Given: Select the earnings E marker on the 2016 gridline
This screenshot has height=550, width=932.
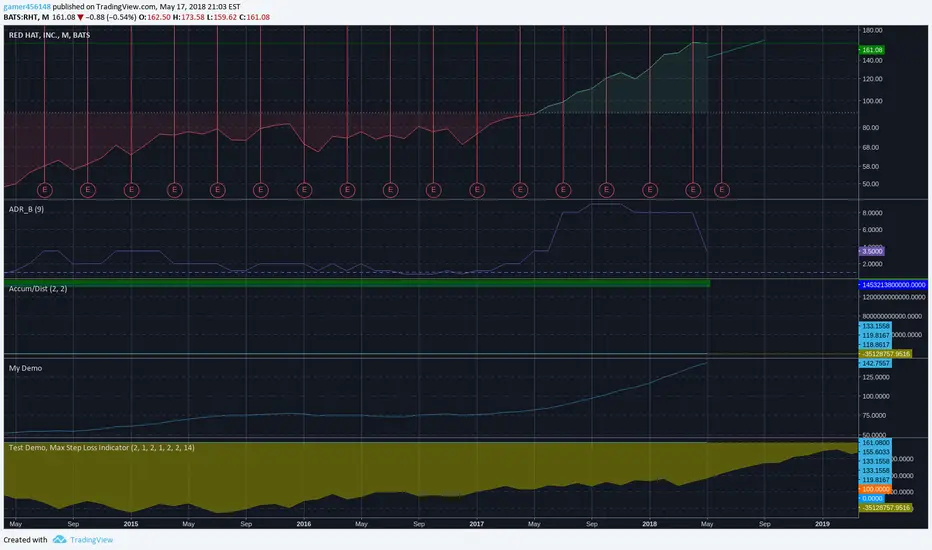Looking at the screenshot, I should coord(304,190).
